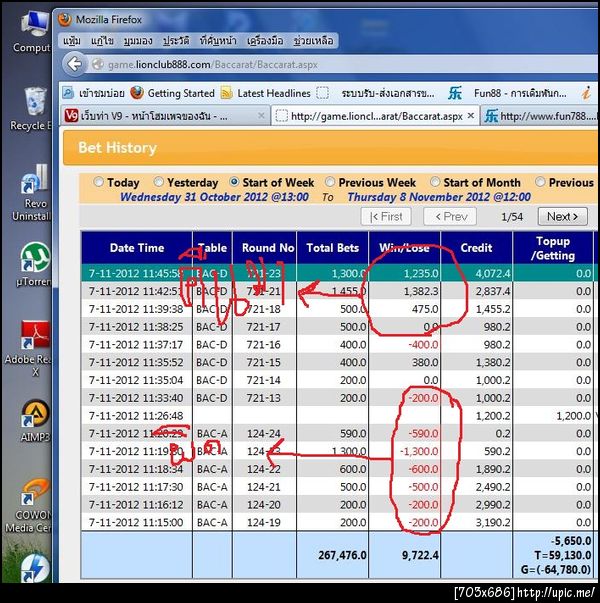Open the ที่คั่นหน้า (Bookmarks) menu

coord(218,41)
